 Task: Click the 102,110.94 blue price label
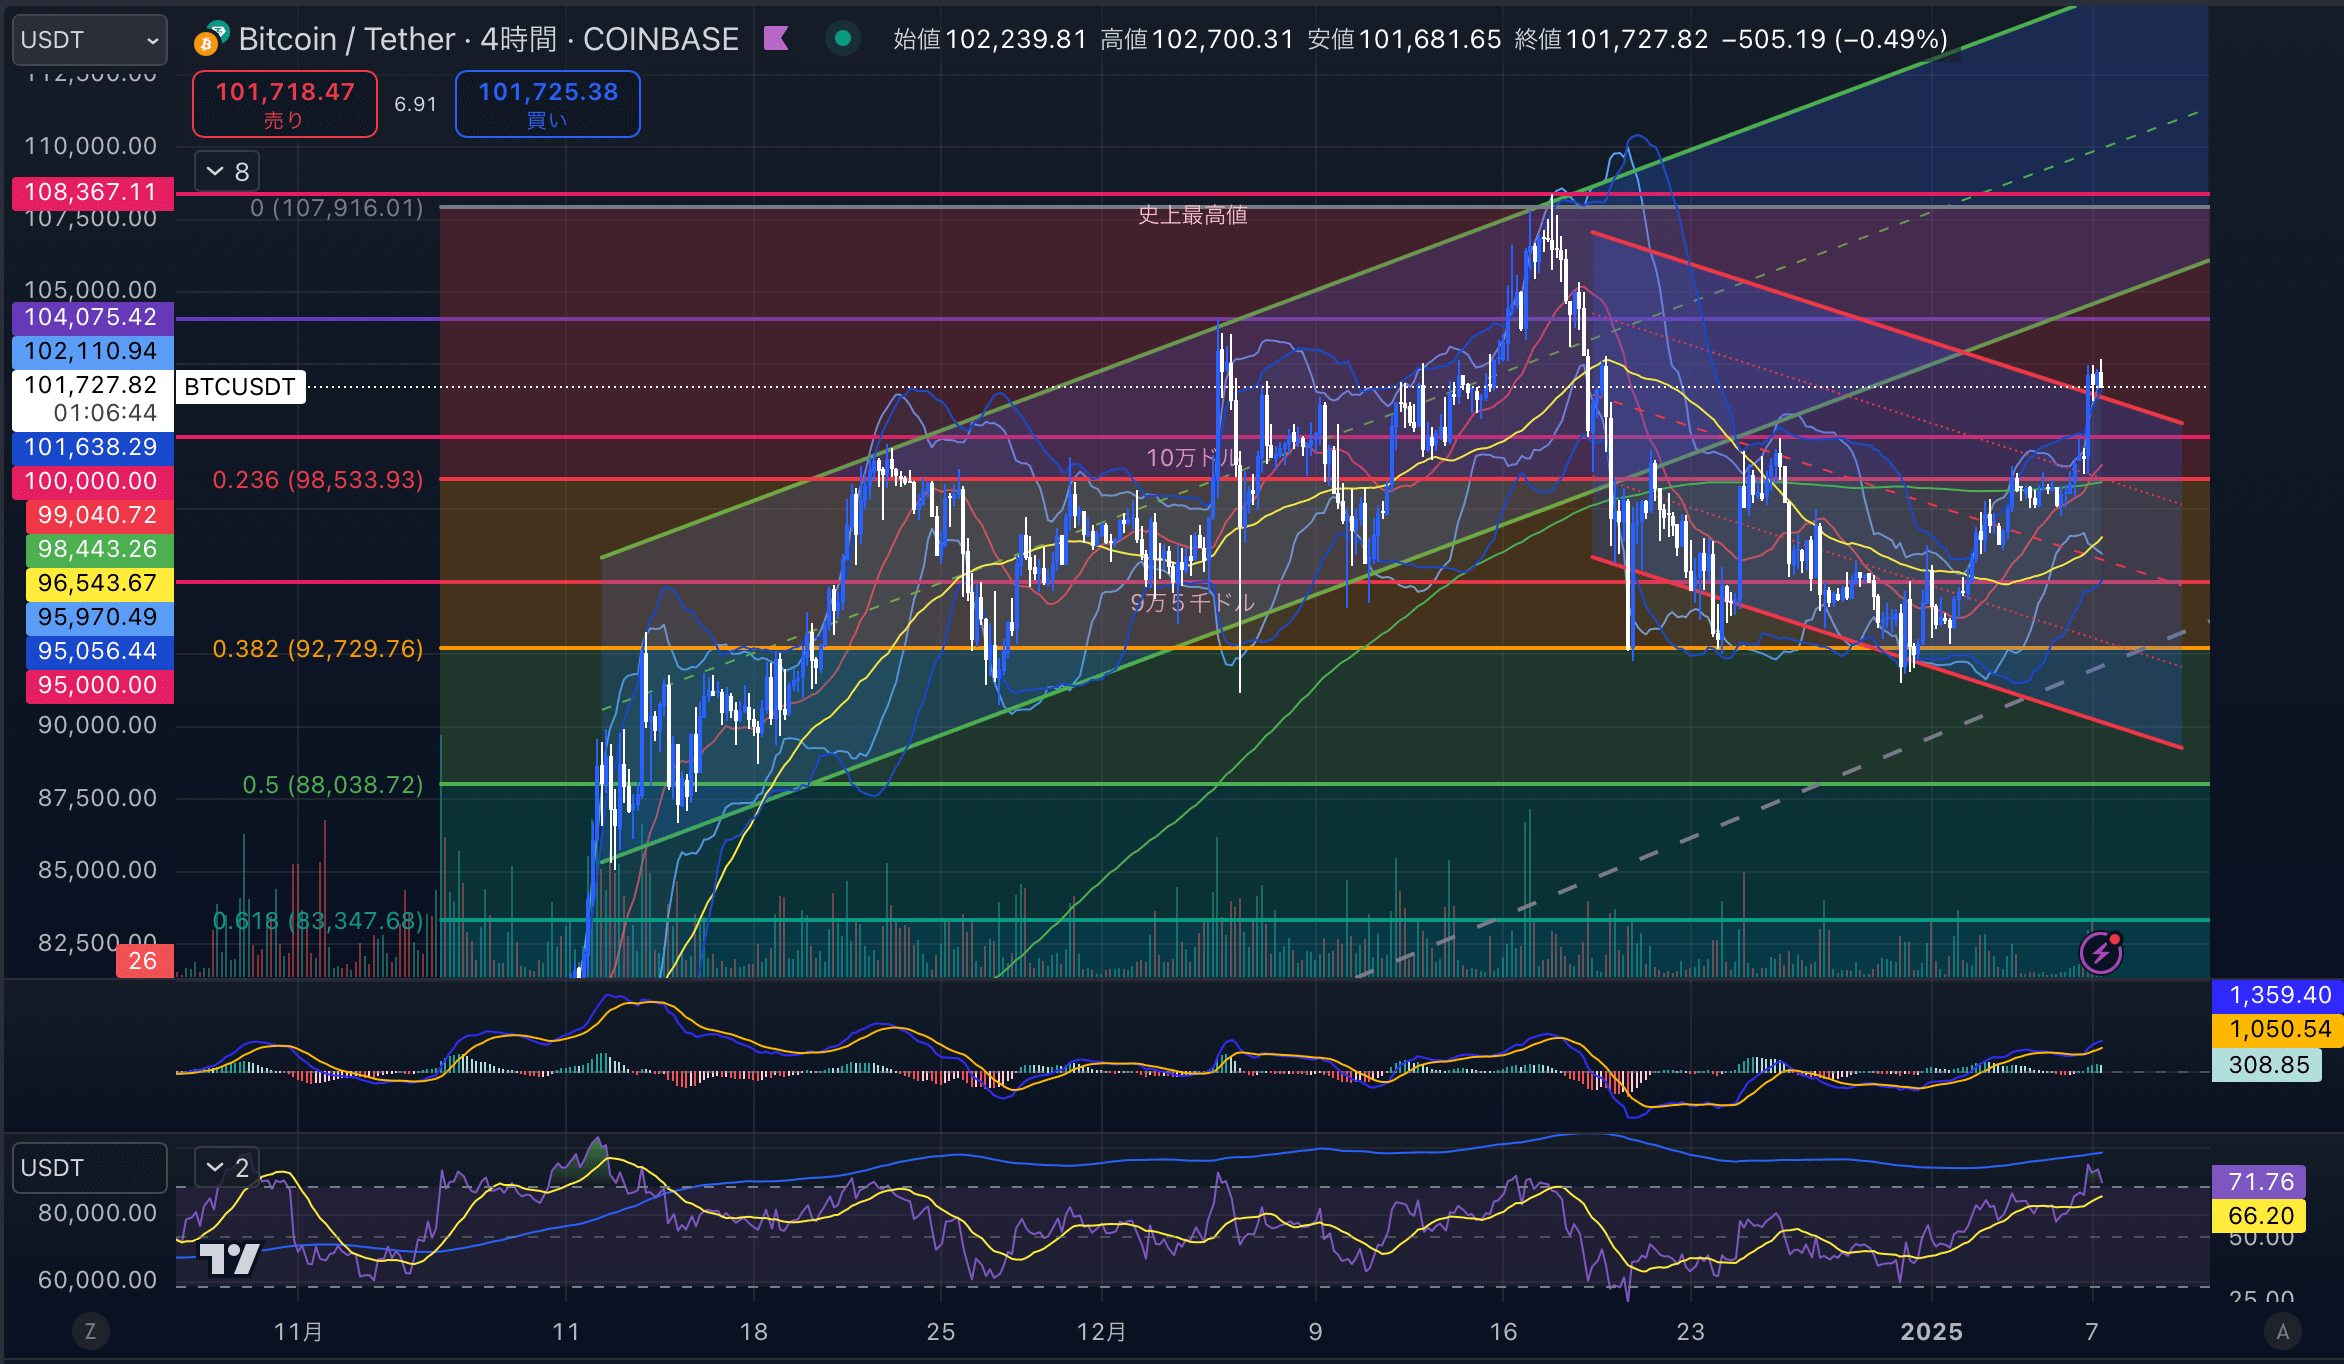coord(92,351)
